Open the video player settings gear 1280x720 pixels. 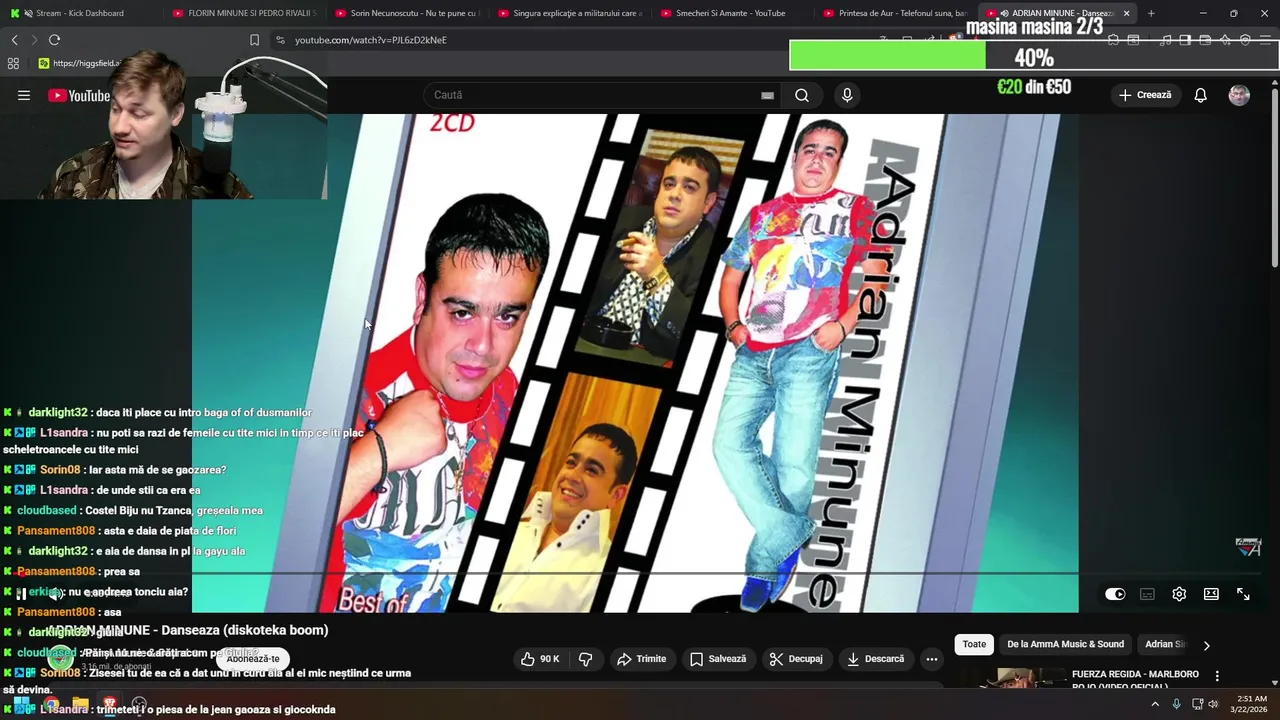click(x=1179, y=594)
